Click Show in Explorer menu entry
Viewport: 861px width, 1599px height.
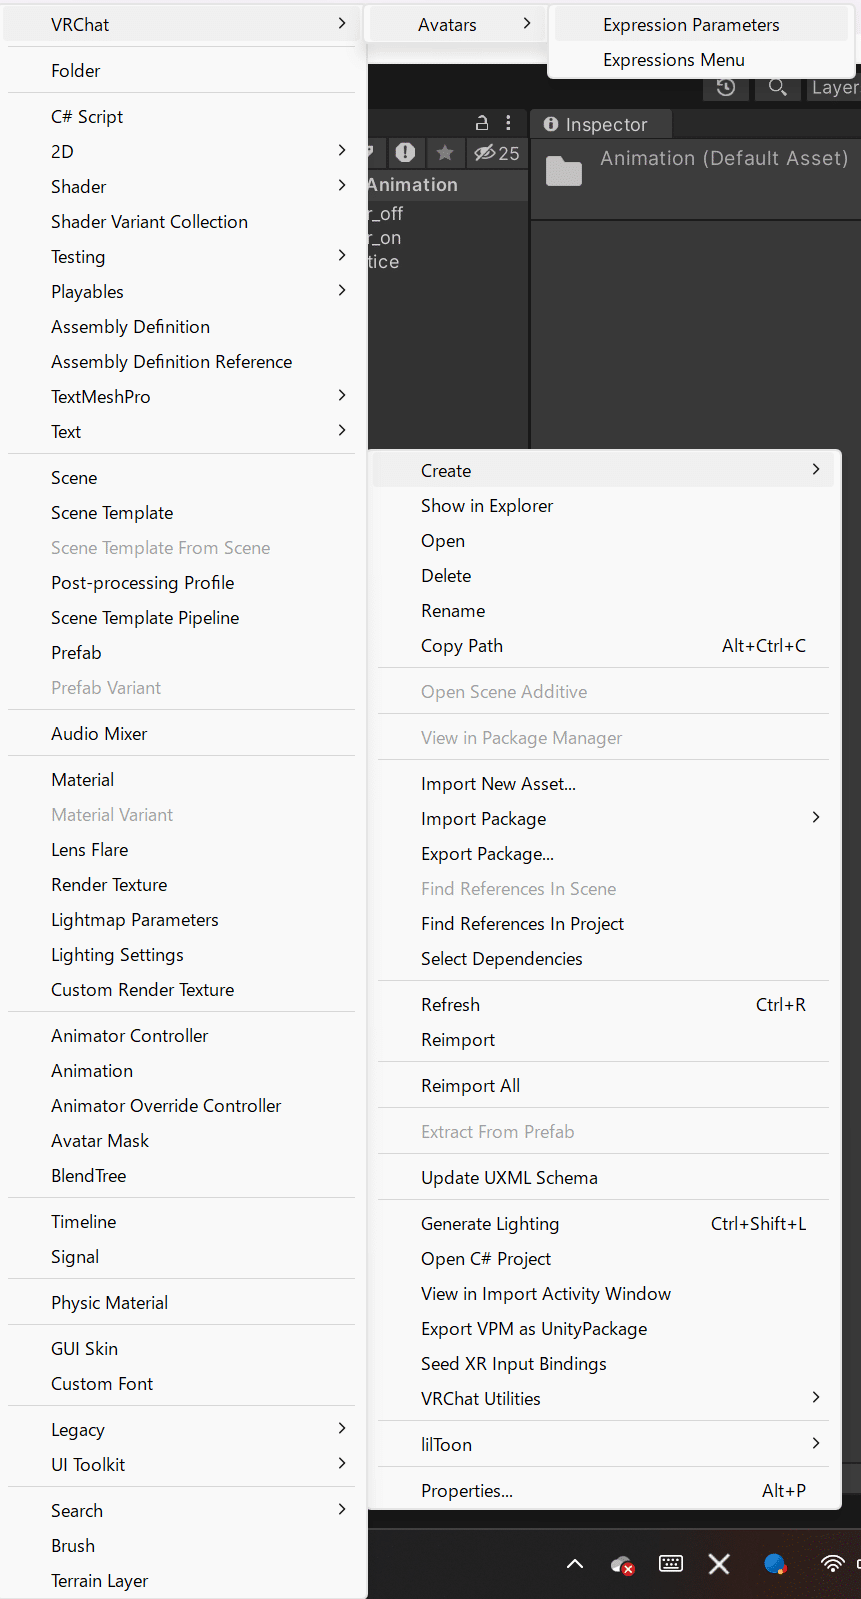[487, 506]
